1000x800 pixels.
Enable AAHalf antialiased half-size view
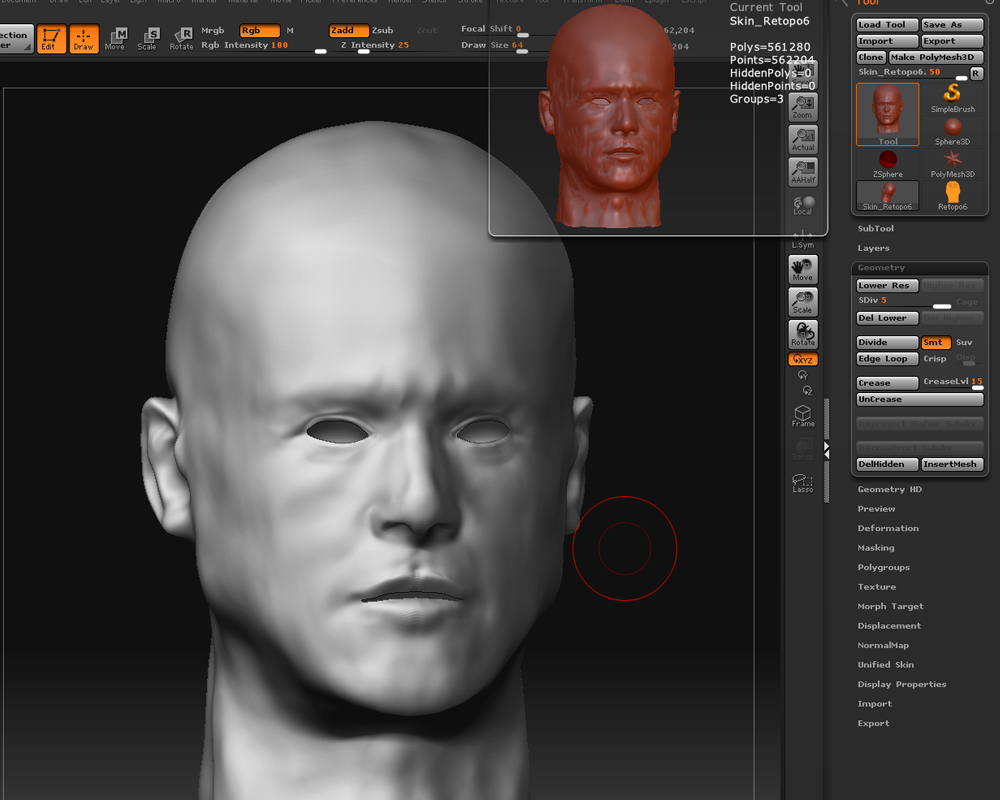[802, 171]
